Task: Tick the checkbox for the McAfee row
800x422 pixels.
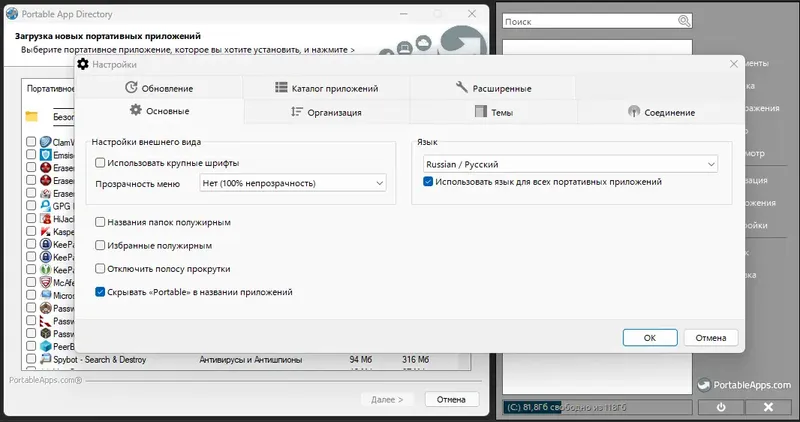Action: click(31, 282)
